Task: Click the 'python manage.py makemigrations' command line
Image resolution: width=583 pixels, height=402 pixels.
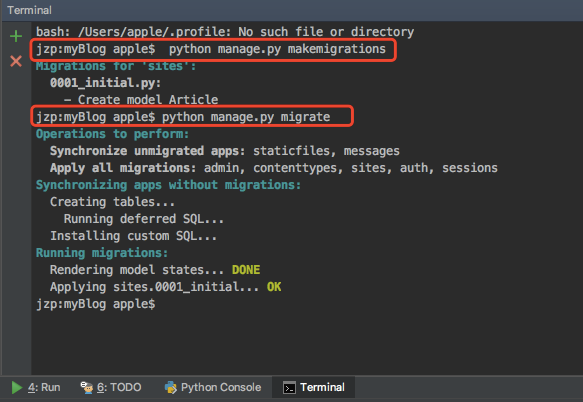Action: (211, 49)
